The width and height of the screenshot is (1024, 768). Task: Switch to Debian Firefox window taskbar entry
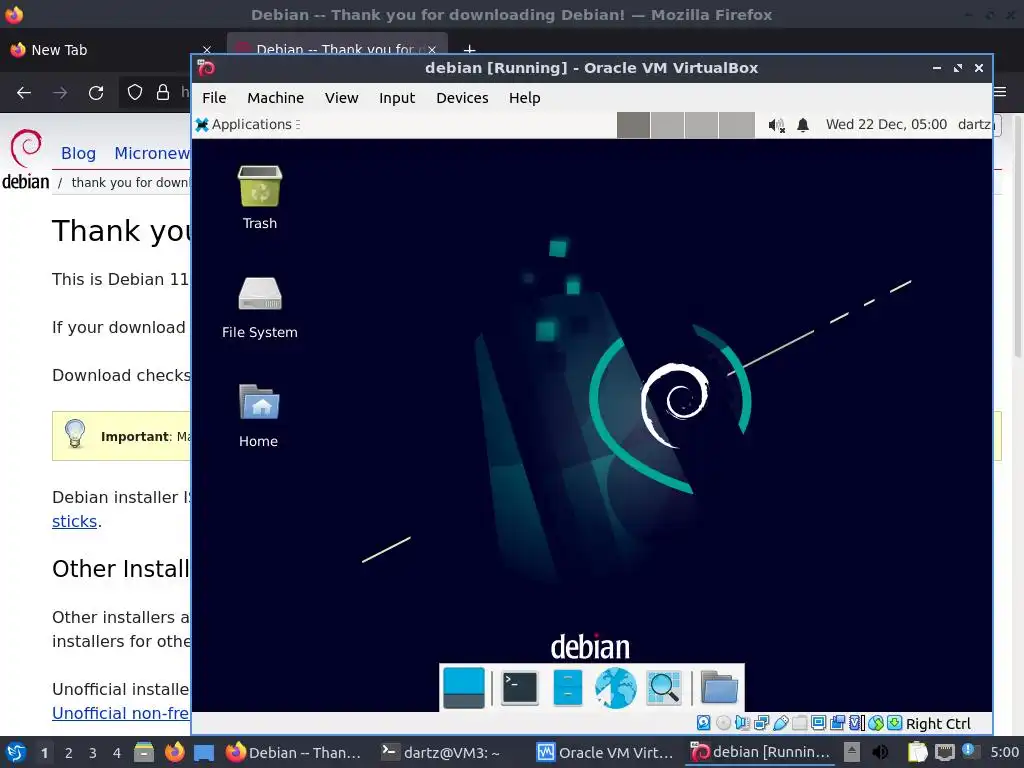tap(293, 752)
